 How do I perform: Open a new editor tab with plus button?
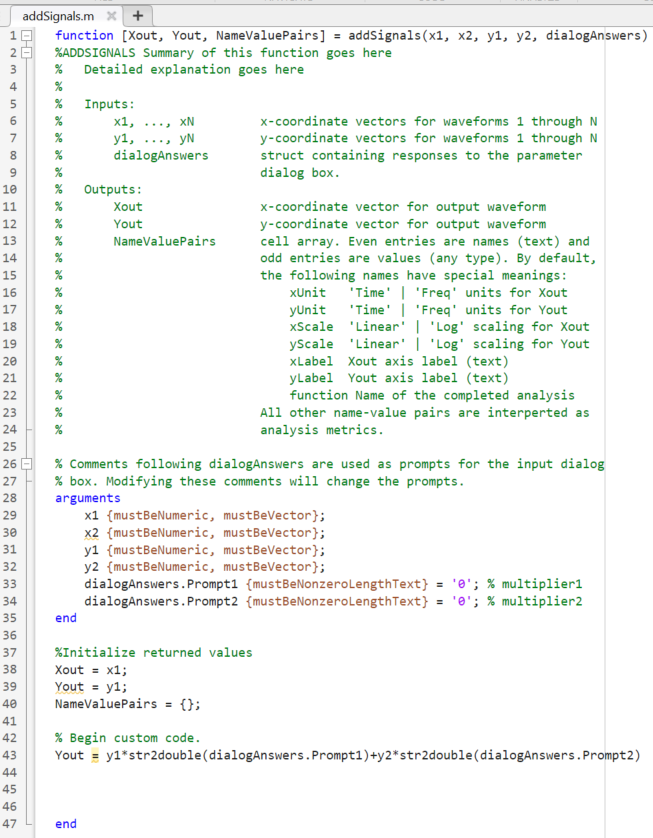pyautogui.click(x=137, y=16)
